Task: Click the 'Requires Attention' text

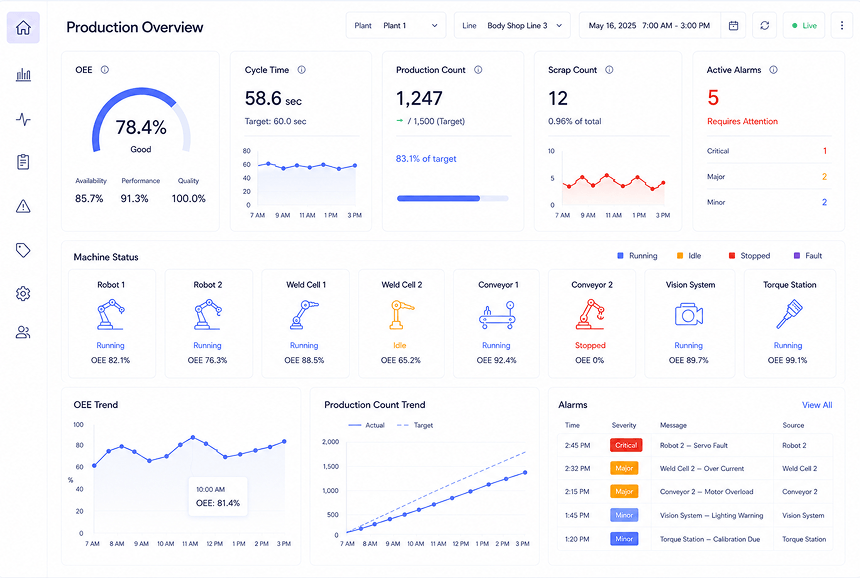Action: [742, 121]
